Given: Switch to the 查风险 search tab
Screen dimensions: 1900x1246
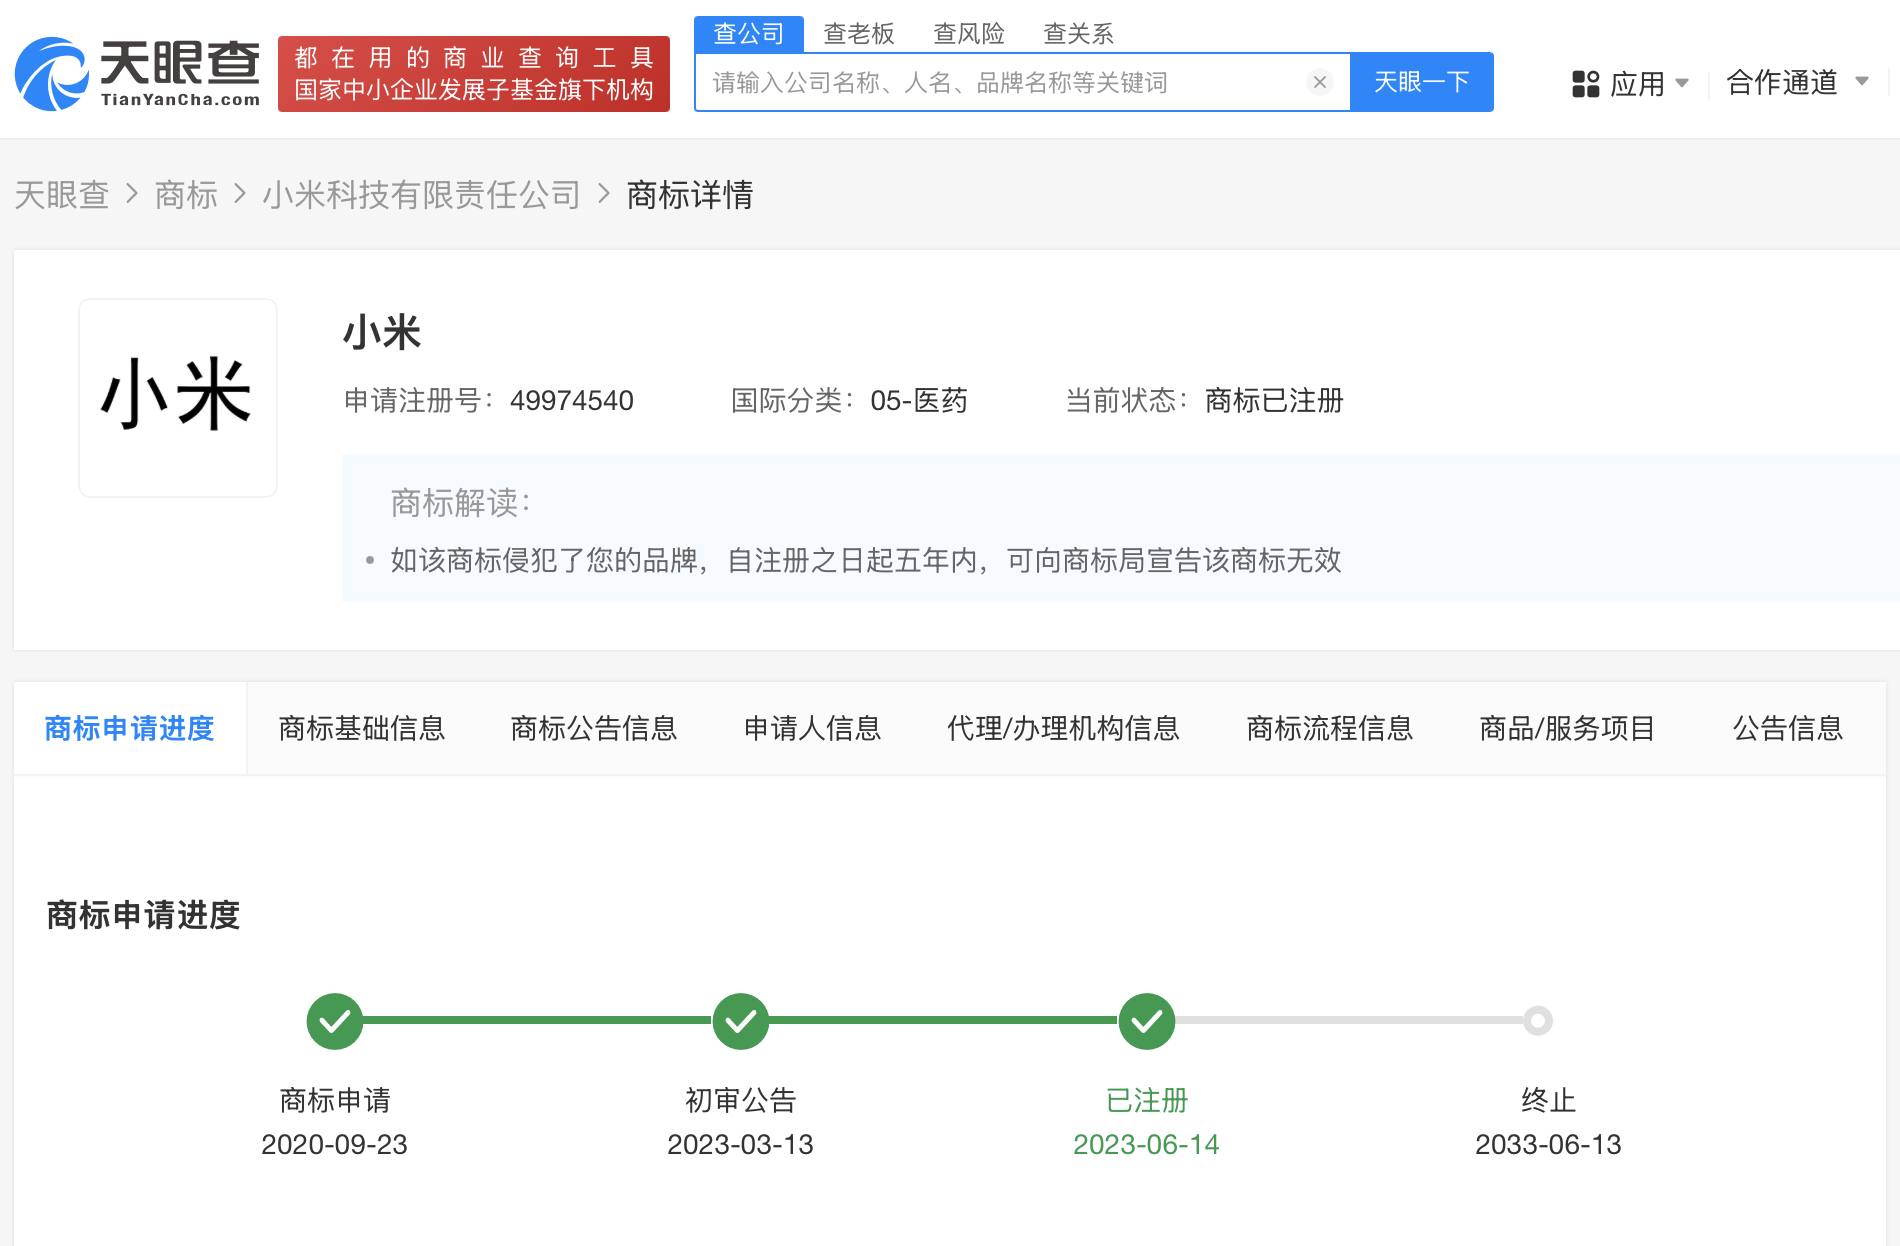Looking at the screenshot, I should coord(969,33).
